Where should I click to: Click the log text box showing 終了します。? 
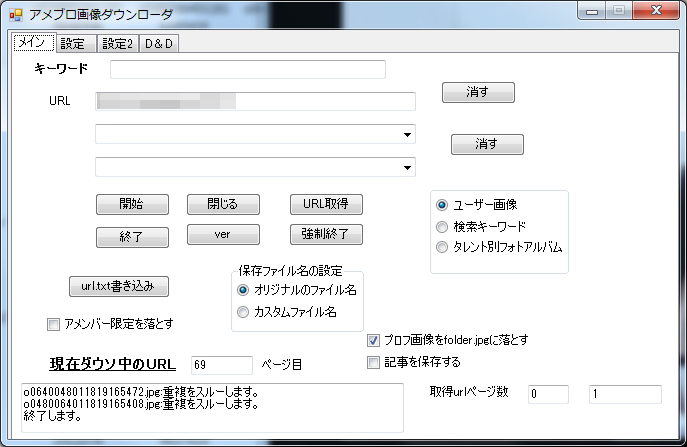pyautogui.click(x=212, y=408)
